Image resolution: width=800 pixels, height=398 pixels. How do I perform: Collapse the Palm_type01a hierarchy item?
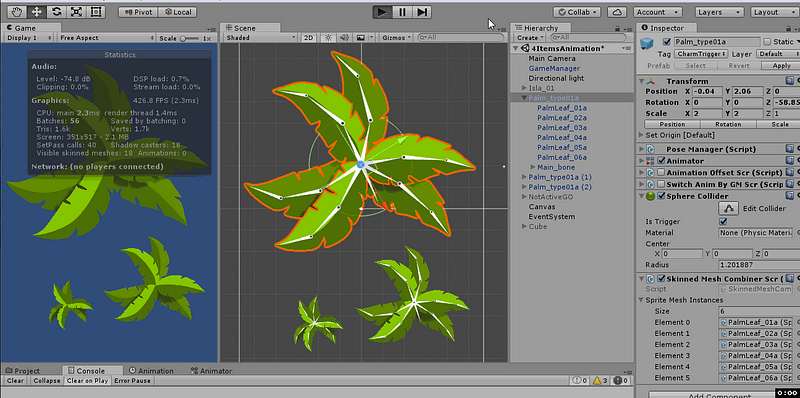coord(524,98)
